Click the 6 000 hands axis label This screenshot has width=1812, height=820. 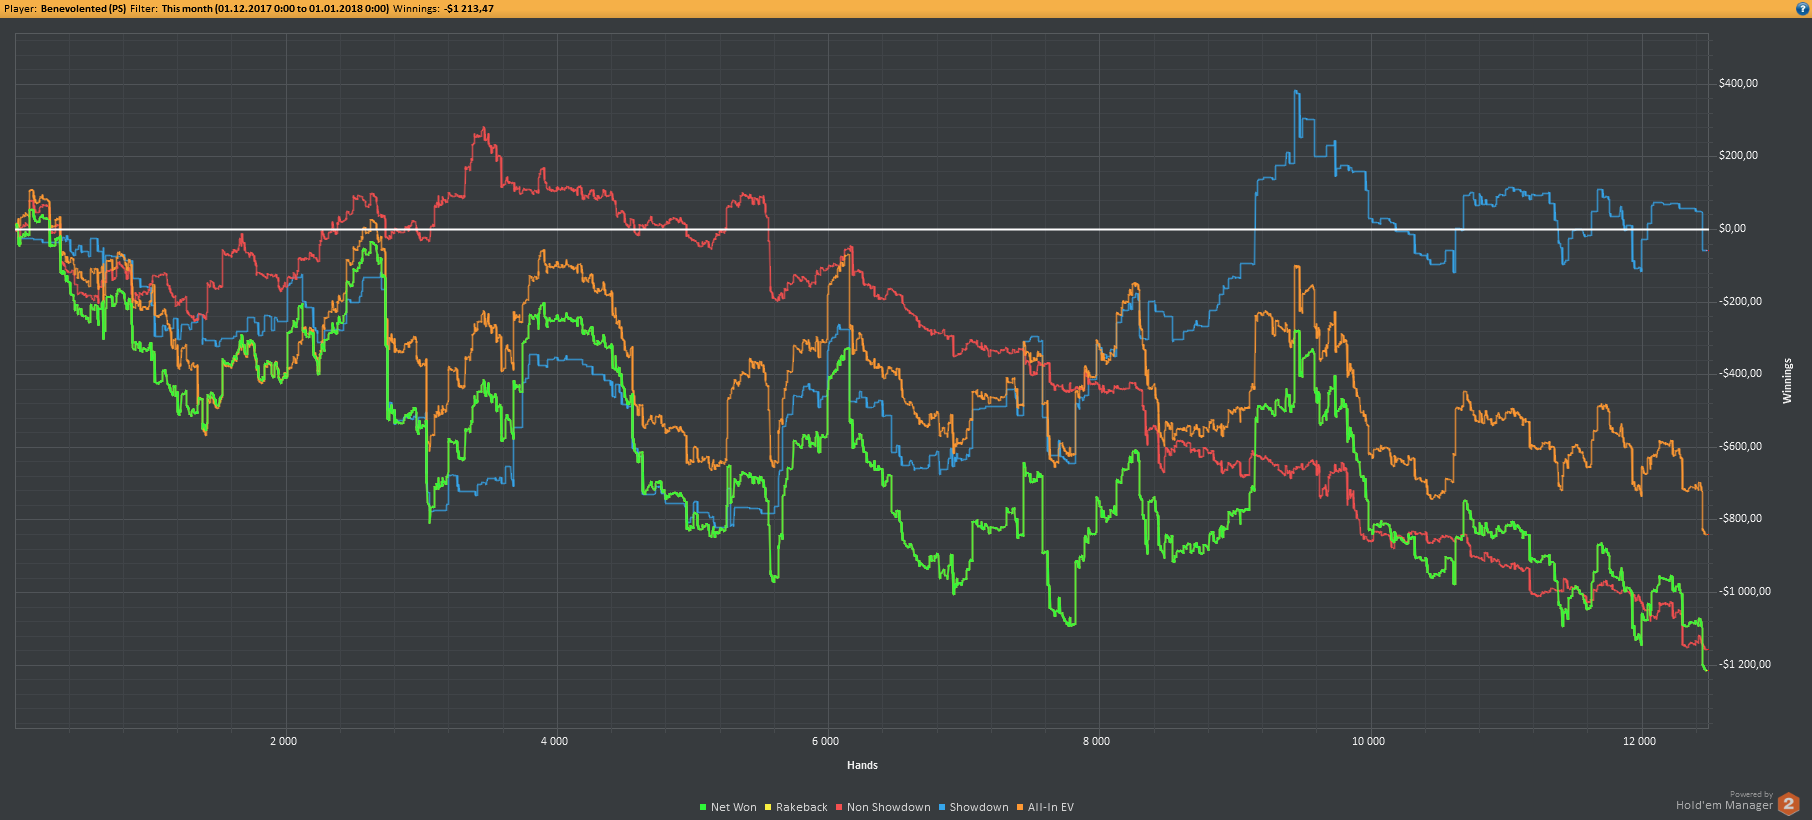tap(825, 741)
